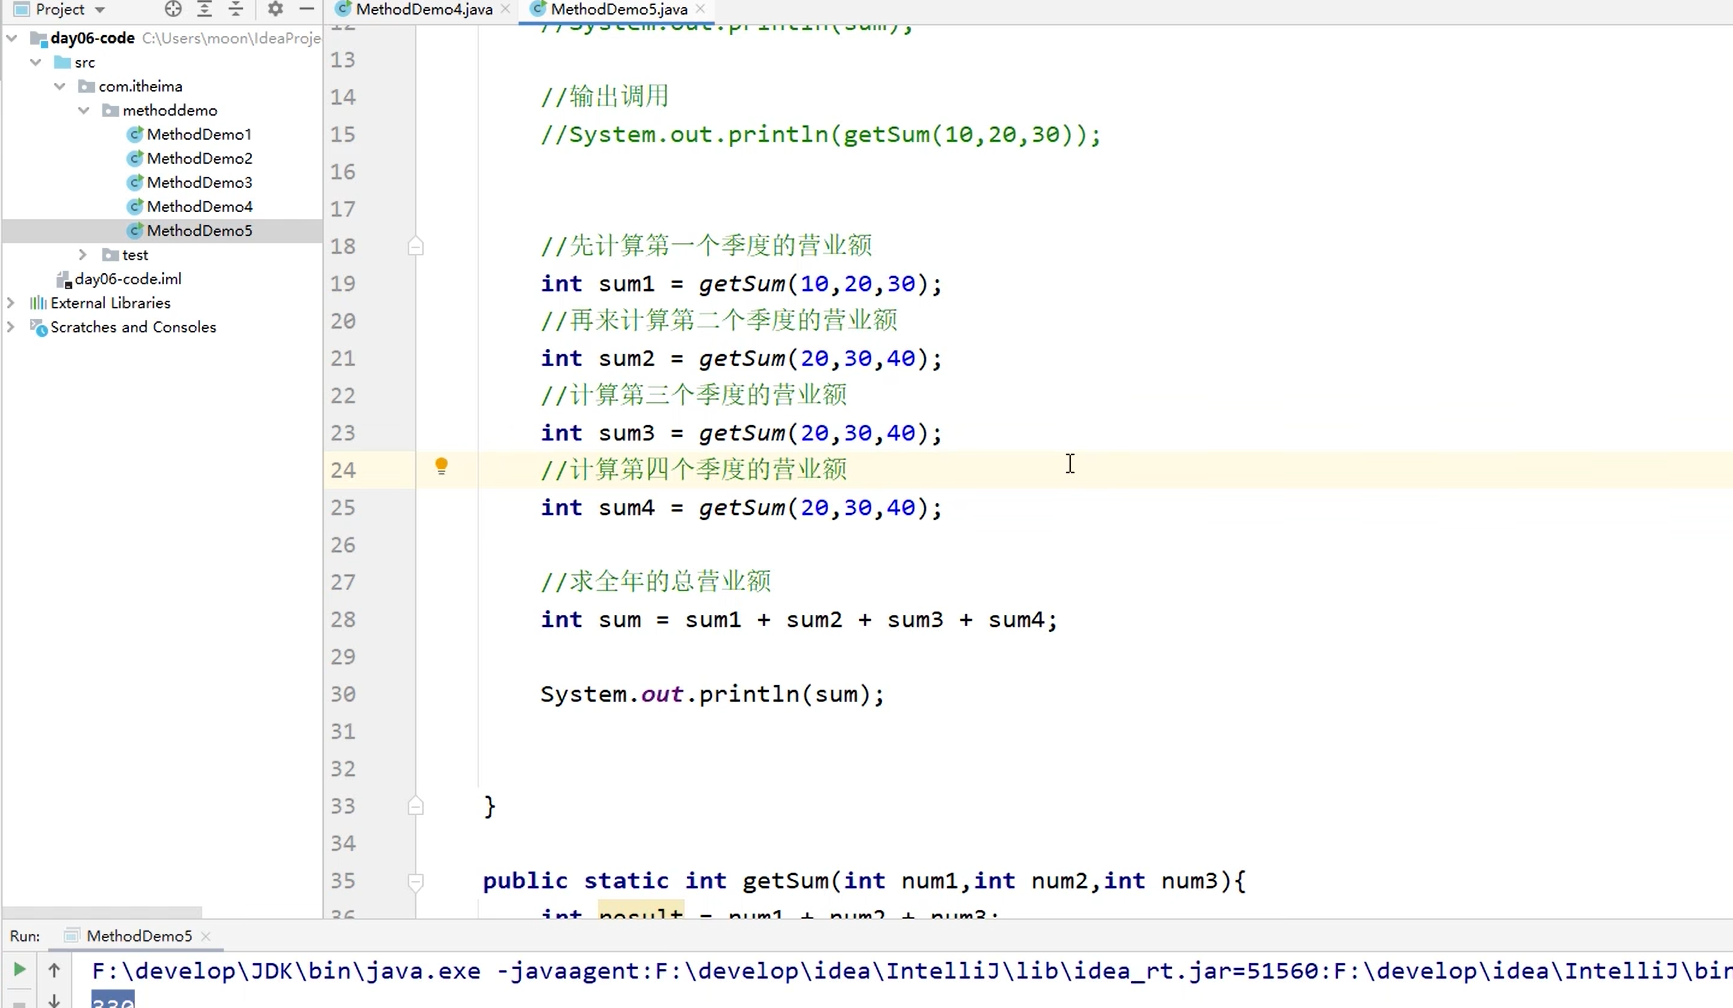Expand External Libraries
This screenshot has height=1008, width=1733.
10,302
